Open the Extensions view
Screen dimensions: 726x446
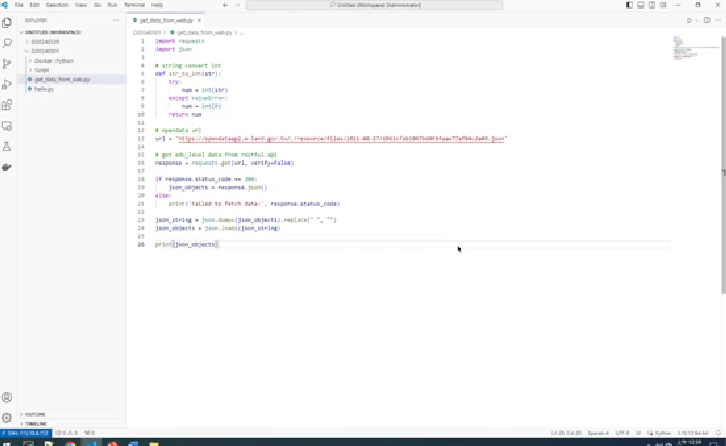coord(7,105)
